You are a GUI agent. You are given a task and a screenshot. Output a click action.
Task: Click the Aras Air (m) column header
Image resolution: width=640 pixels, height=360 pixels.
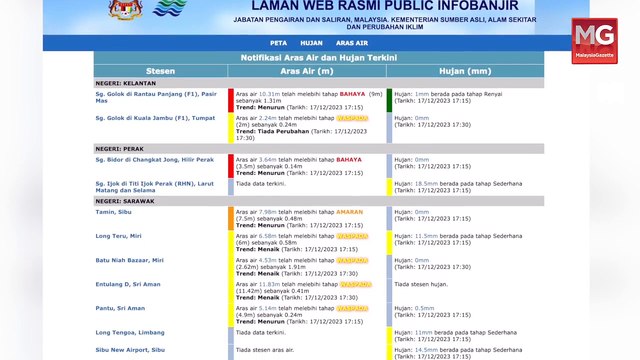click(x=307, y=71)
